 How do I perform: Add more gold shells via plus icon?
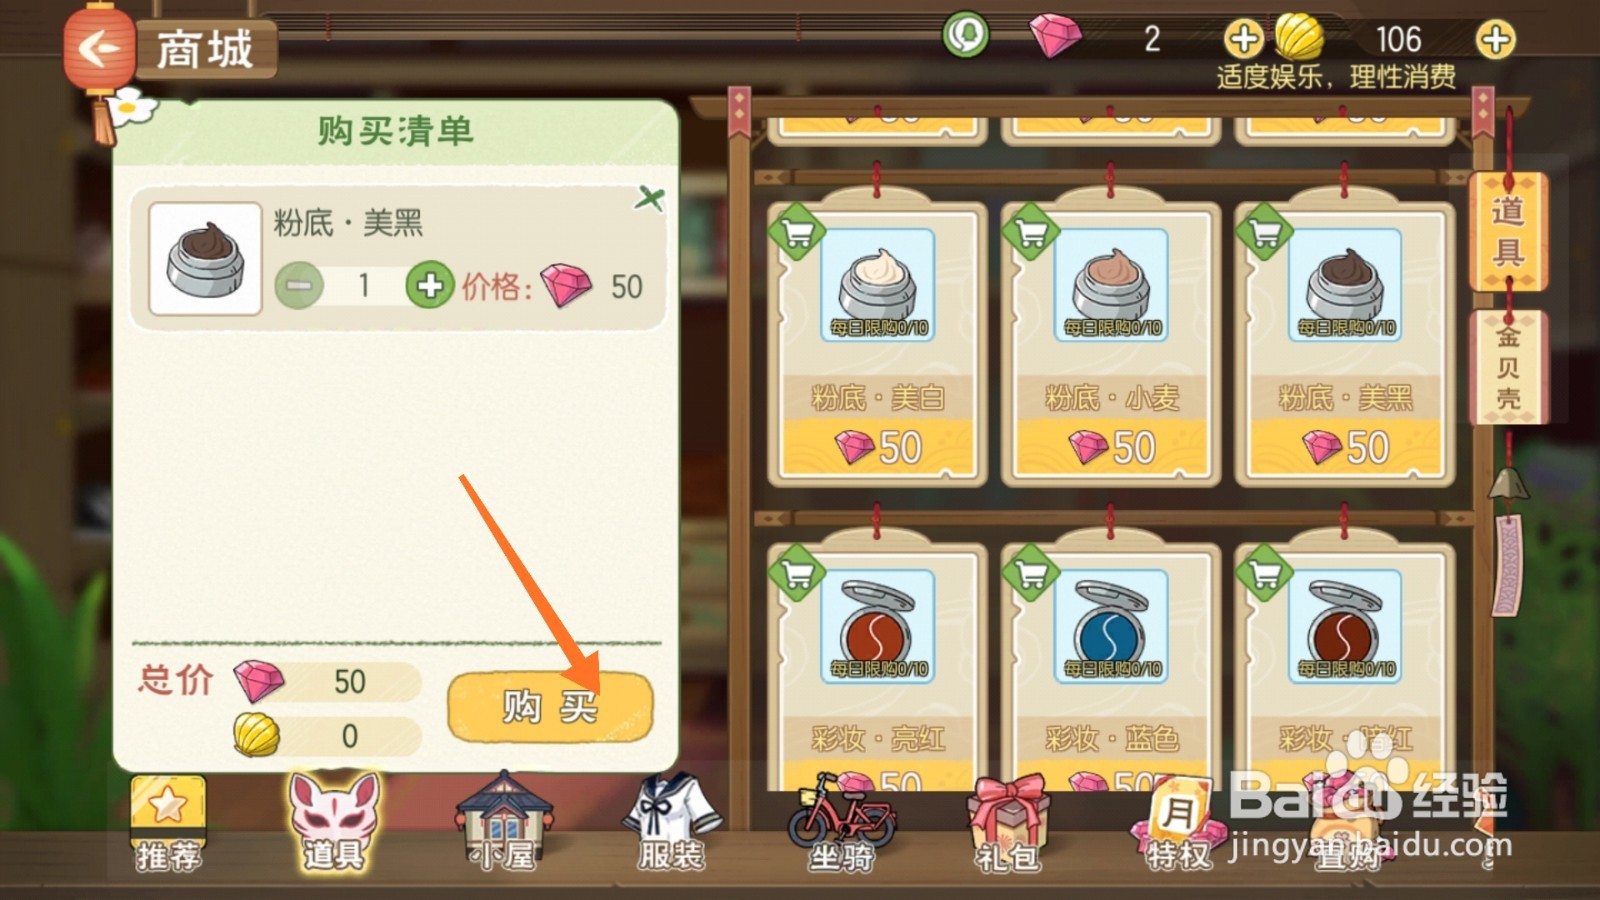pos(1495,39)
